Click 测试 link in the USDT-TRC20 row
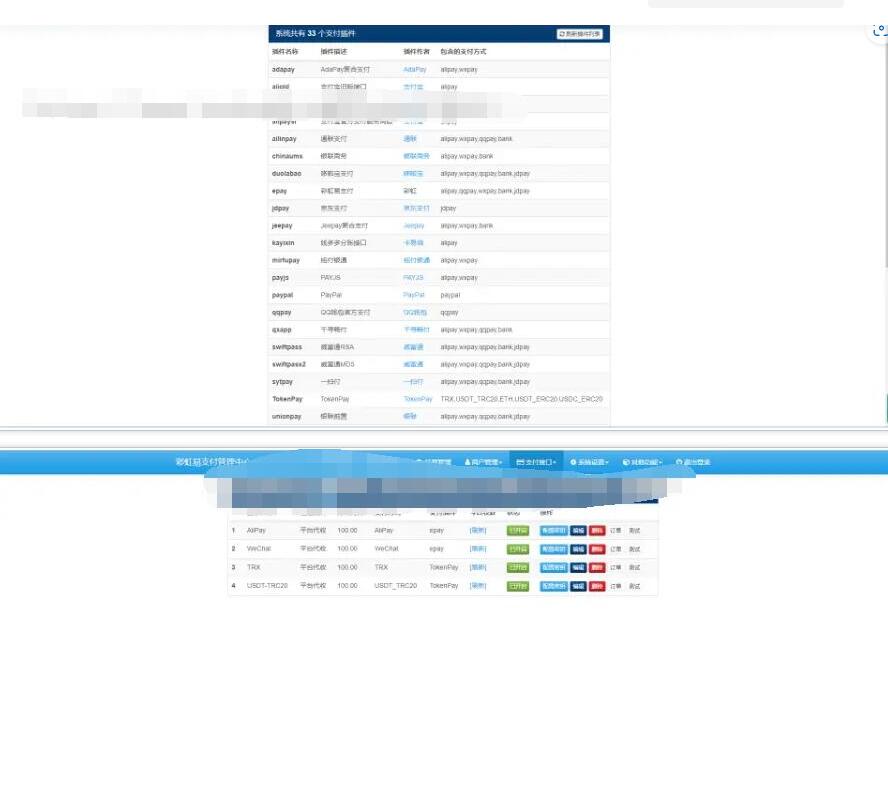Viewport: 888px width, 799px height. click(635, 586)
